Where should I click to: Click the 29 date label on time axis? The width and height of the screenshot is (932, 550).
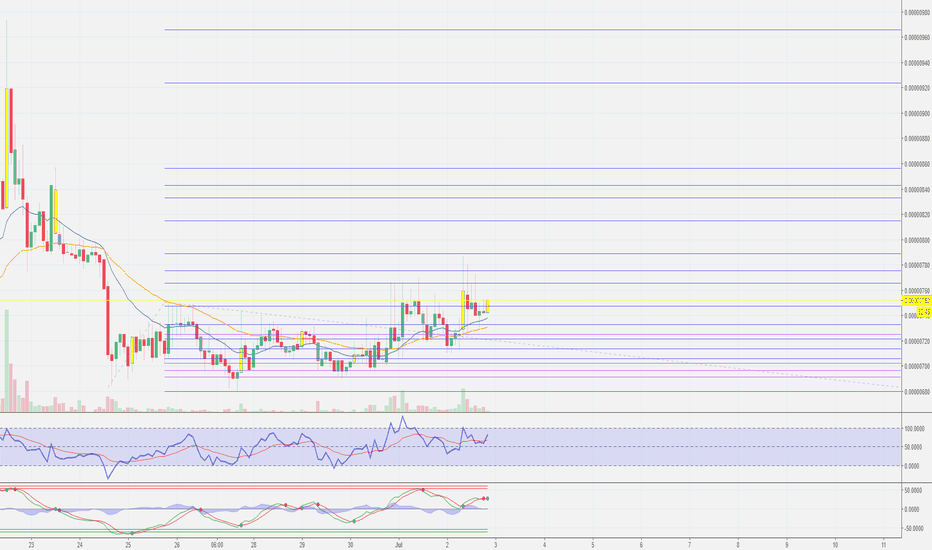[302, 544]
